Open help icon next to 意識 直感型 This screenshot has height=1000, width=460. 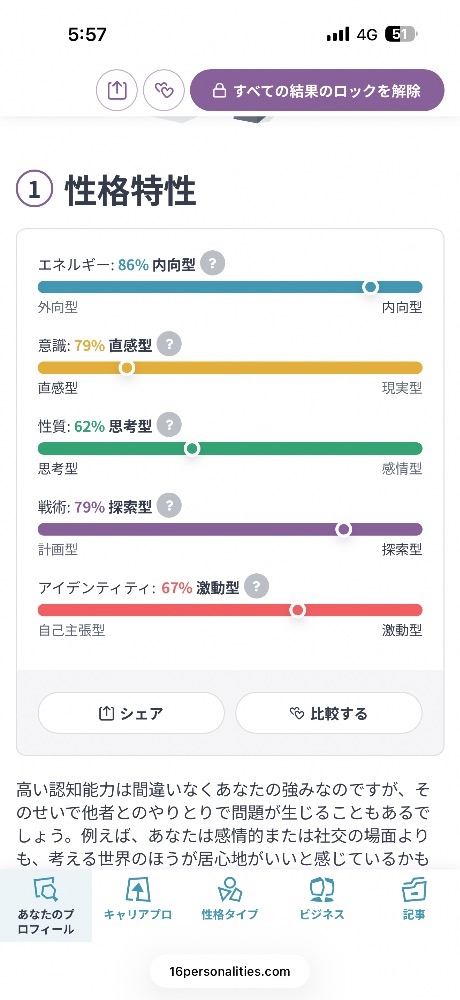[x=169, y=344]
